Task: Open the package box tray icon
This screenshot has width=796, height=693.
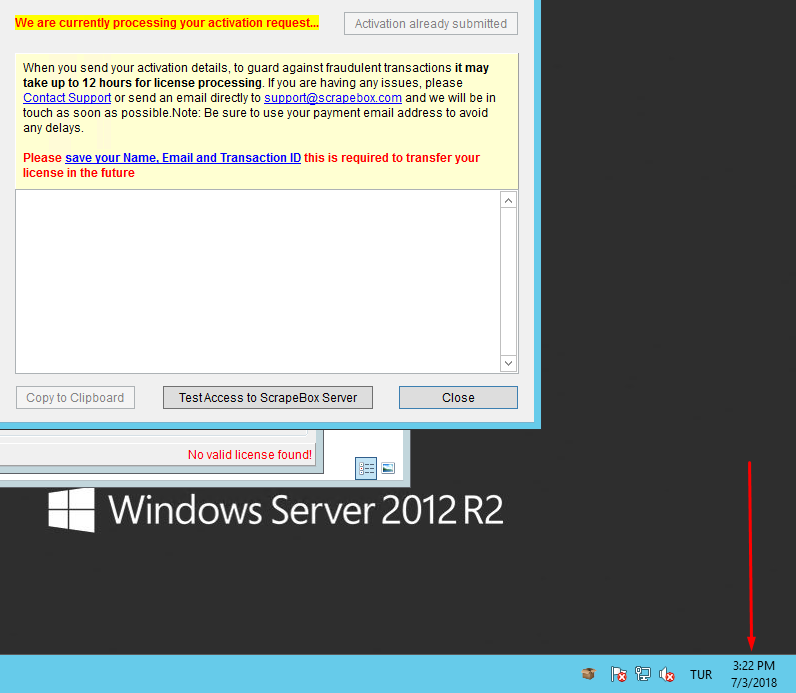Action: [x=588, y=674]
